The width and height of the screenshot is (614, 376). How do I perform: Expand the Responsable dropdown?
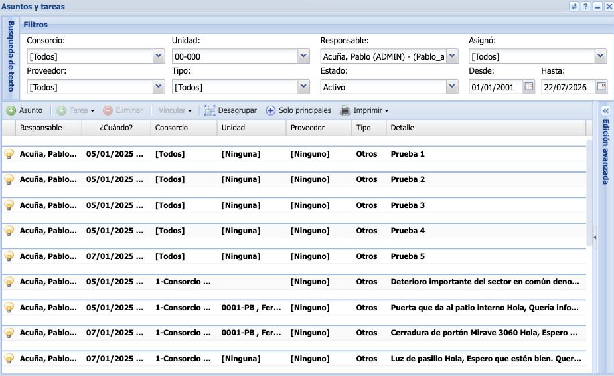(452, 56)
